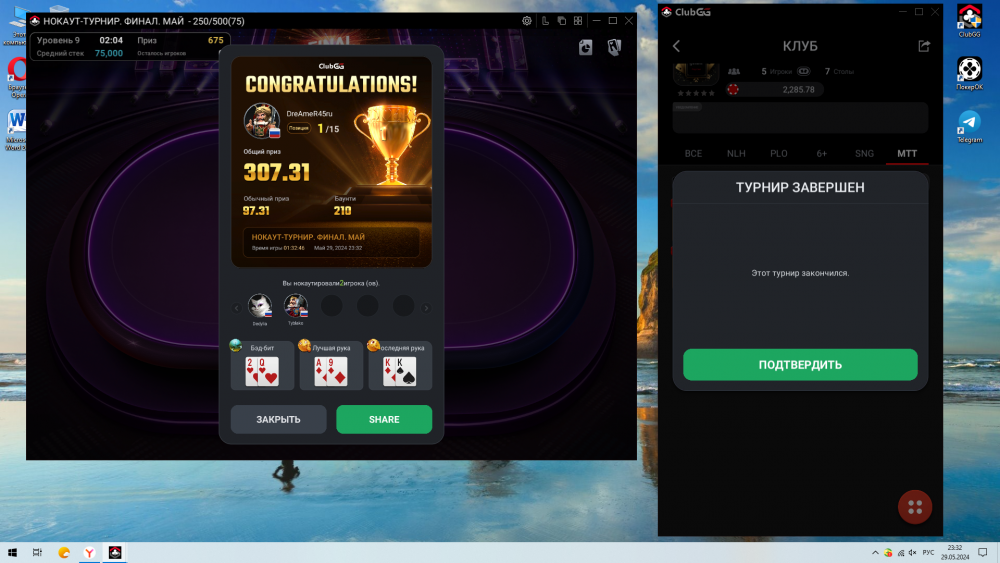Show previous knocked-out players with left arrow
Image resolution: width=1000 pixels, height=563 pixels.
tap(237, 308)
